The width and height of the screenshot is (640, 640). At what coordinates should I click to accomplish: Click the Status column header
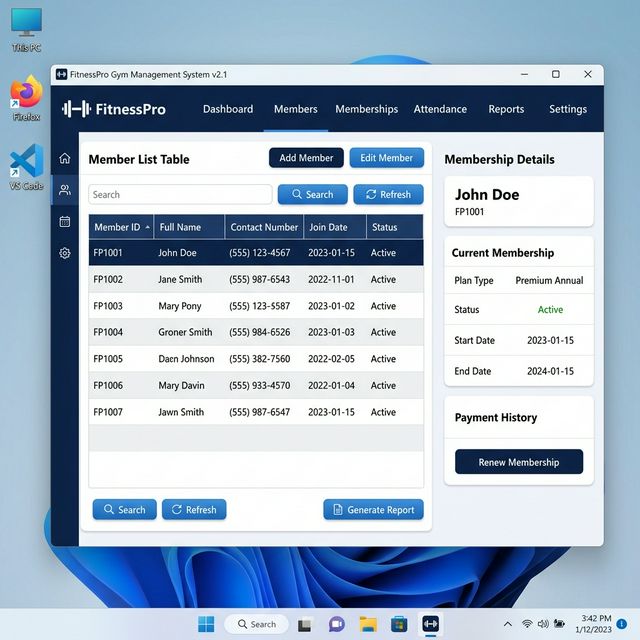coord(395,227)
